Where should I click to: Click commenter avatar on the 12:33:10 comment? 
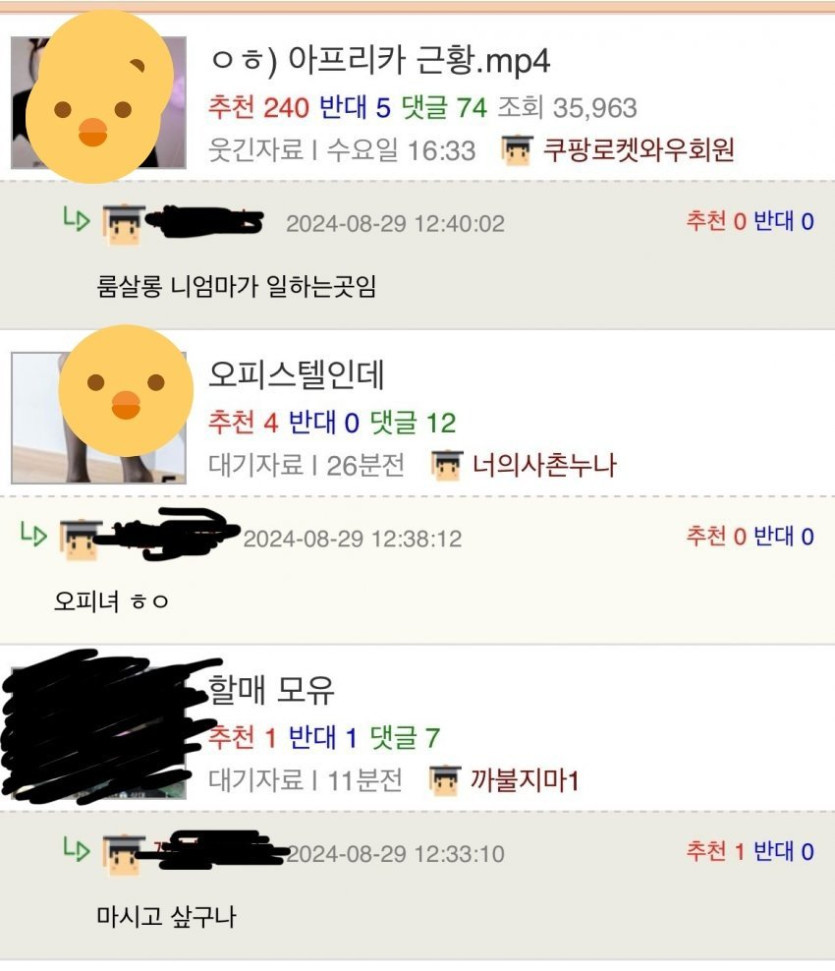123,855
